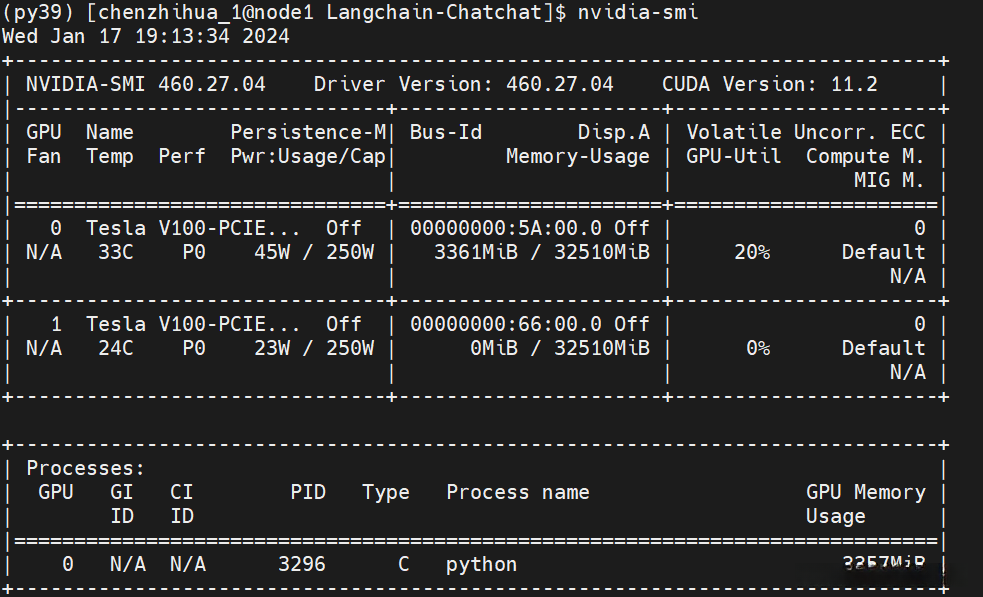
Task: Click the 24C temperature reading
Action: pyautogui.click(x=116, y=348)
